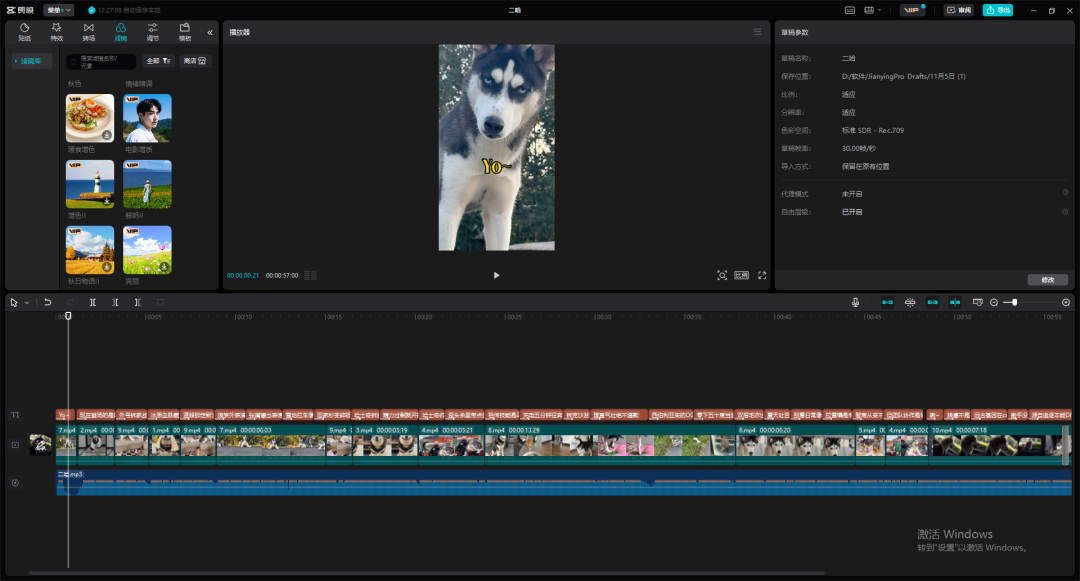The height and width of the screenshot is (581, 1080).
Task: Click the keyboard shortcuts icon in title bar
Action: click(x=849, y=10)
